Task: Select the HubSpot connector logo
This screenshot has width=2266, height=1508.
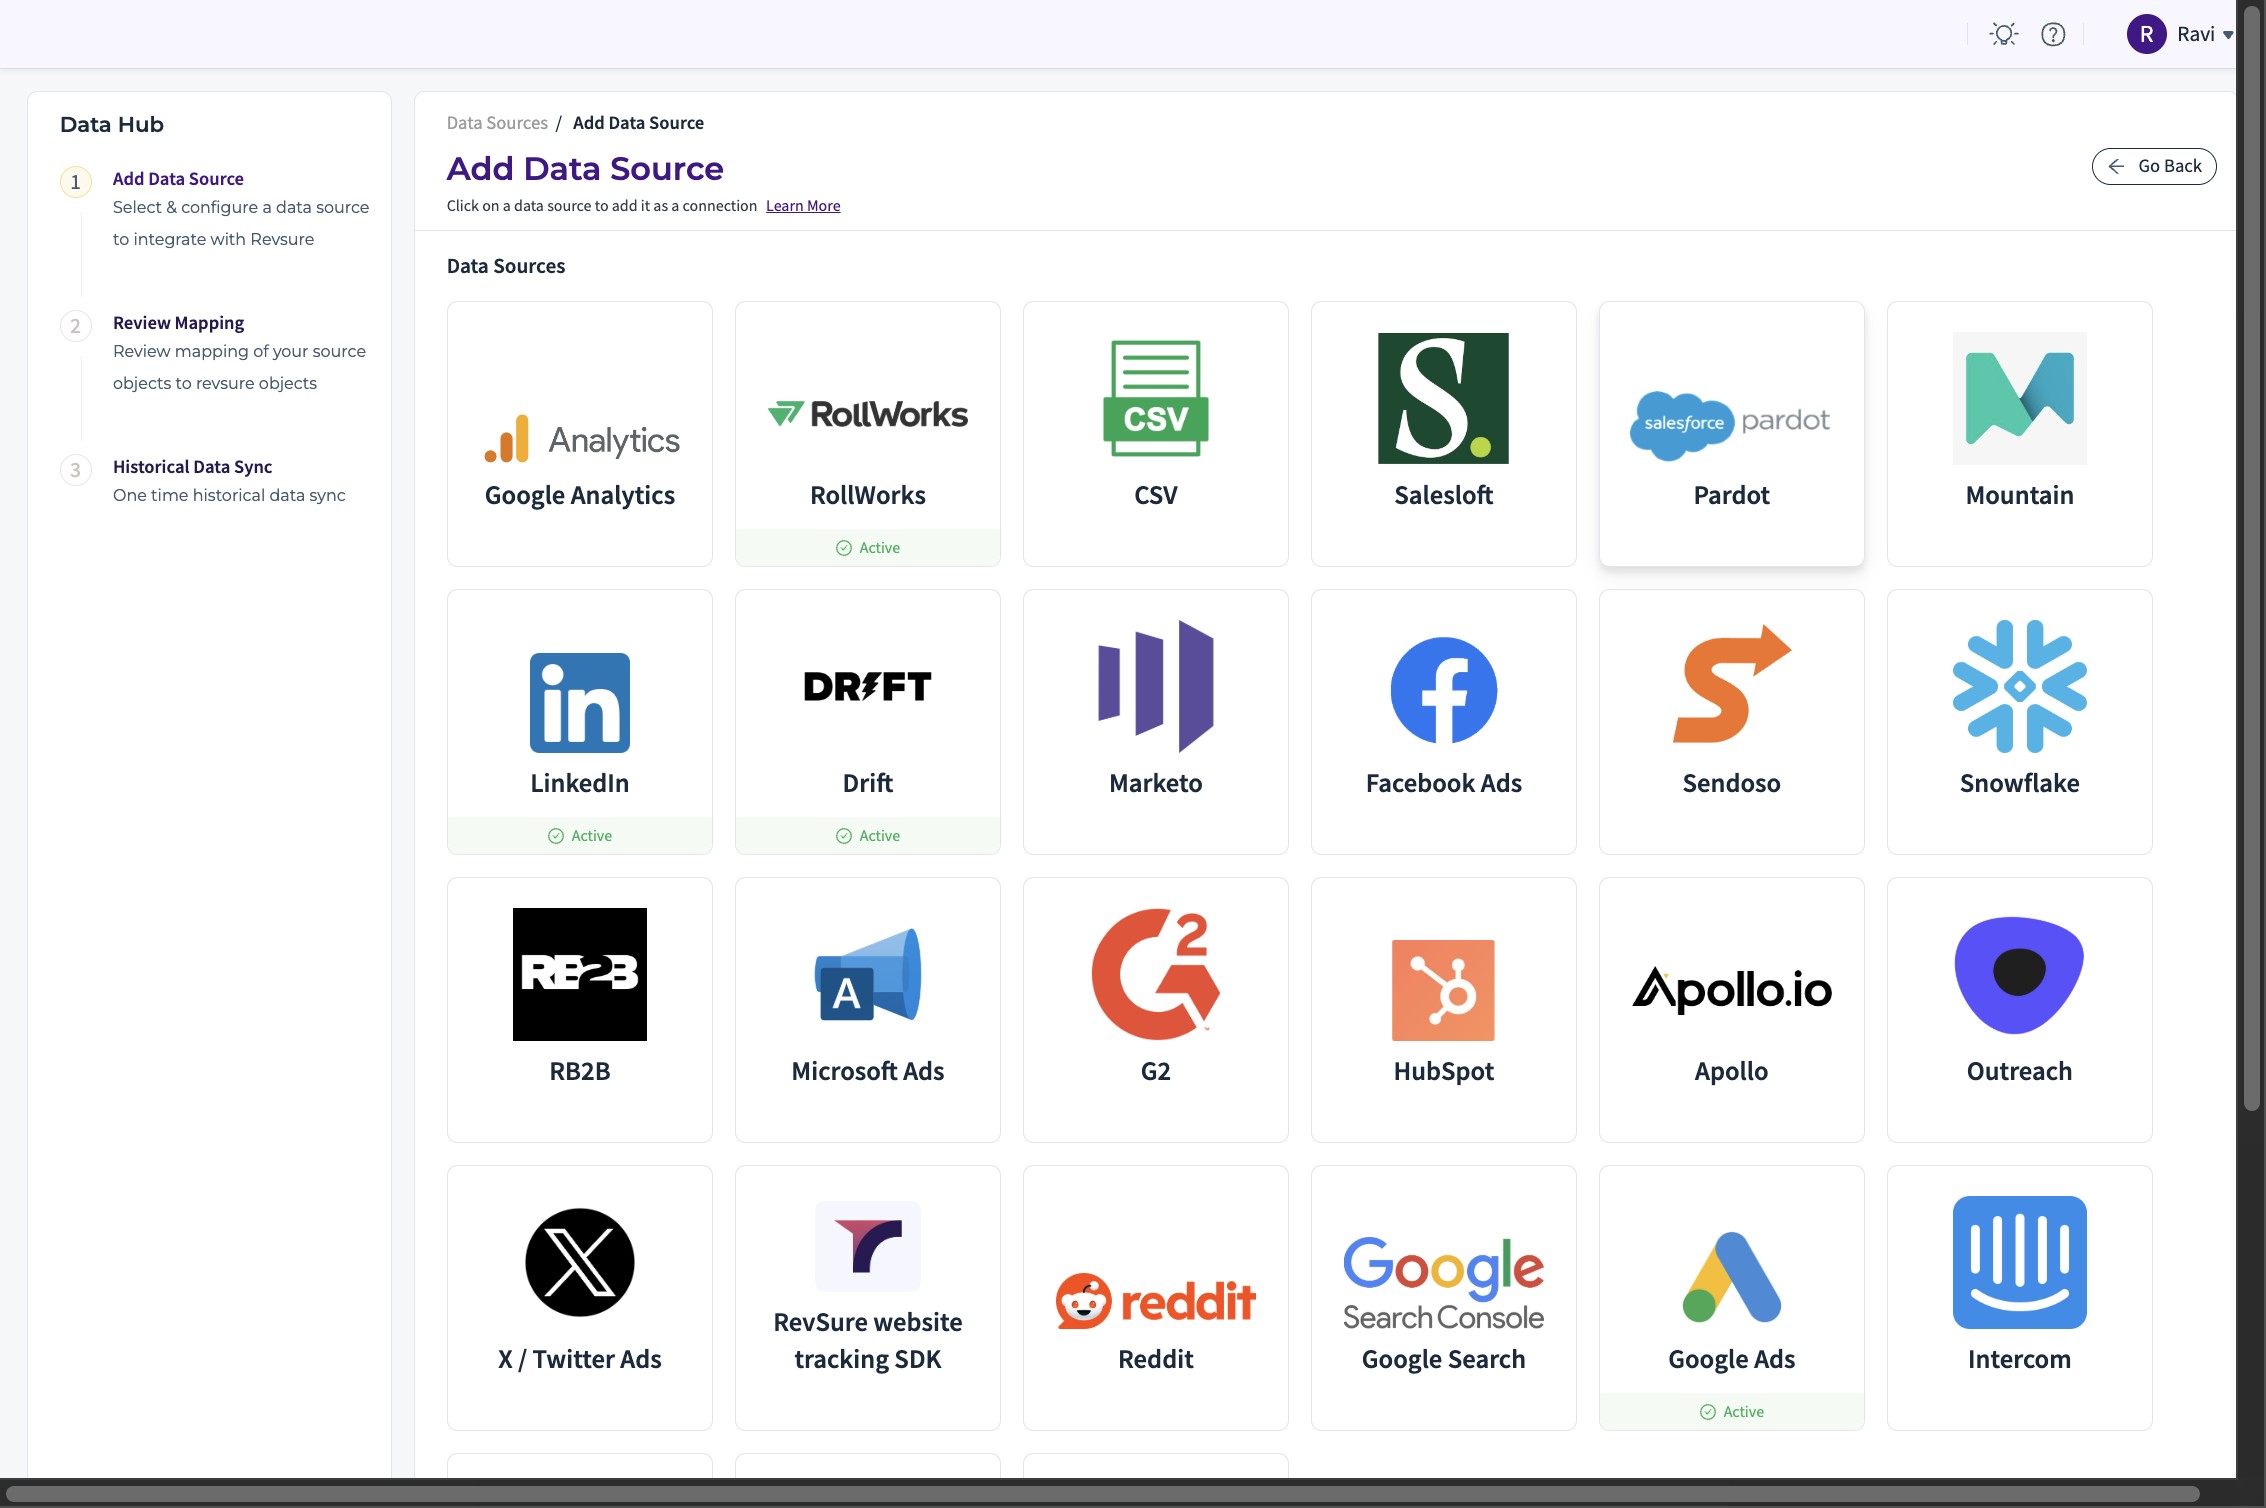Action: pyautogui.click(x=1443, y=990)
